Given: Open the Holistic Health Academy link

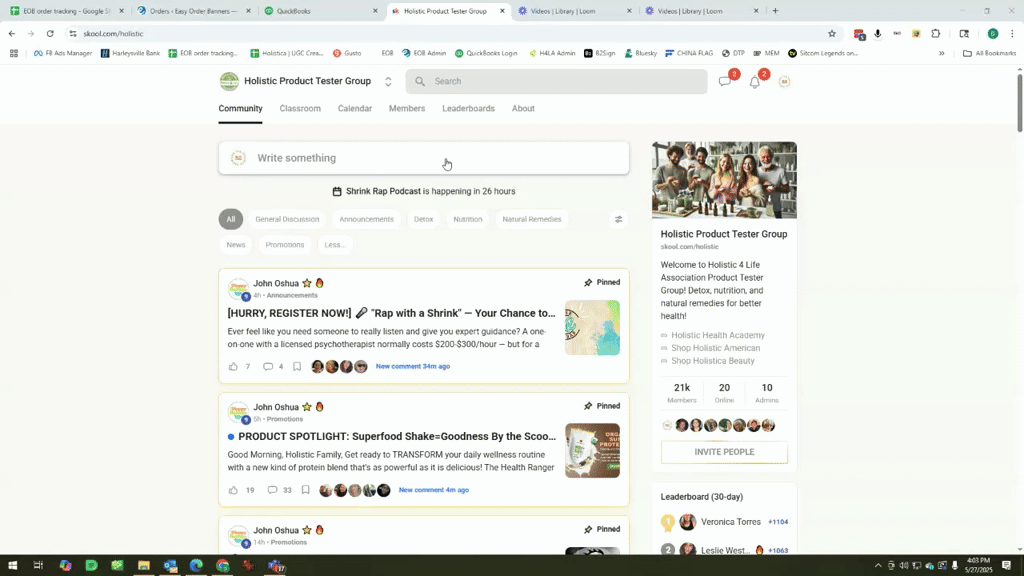Looking at the screenshot, I should pos(718,335).
